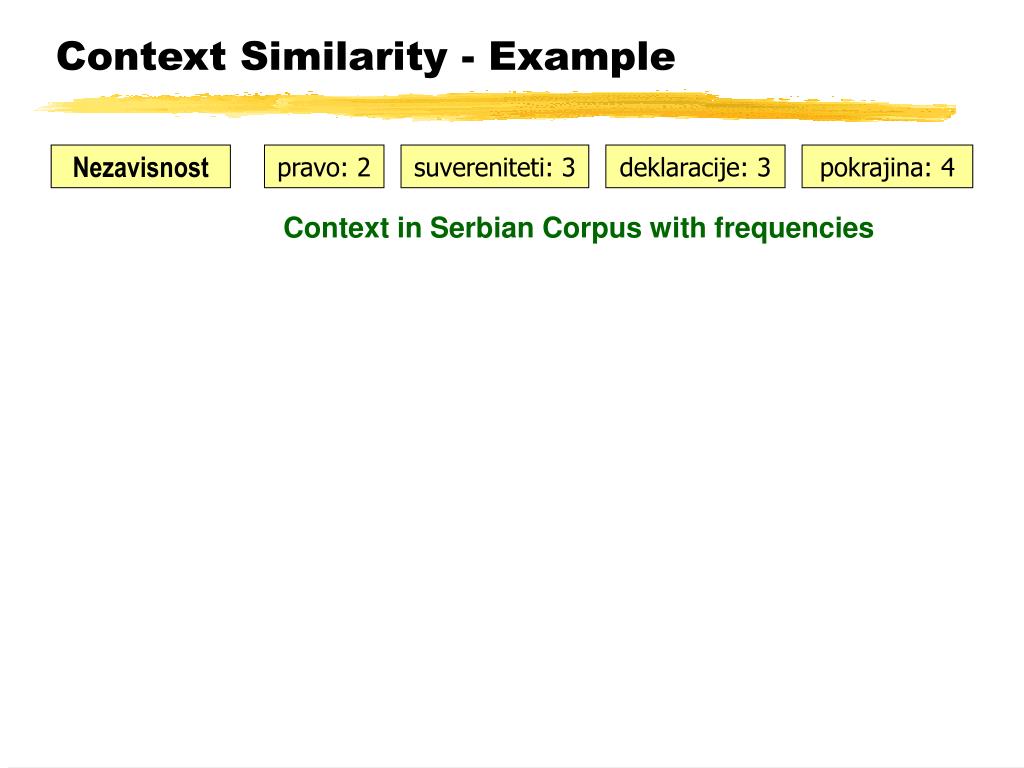The height and width of the screenshot is (768, 1024).
Task: Click the bold Nezavisnost box
Action: pos(141,167)
